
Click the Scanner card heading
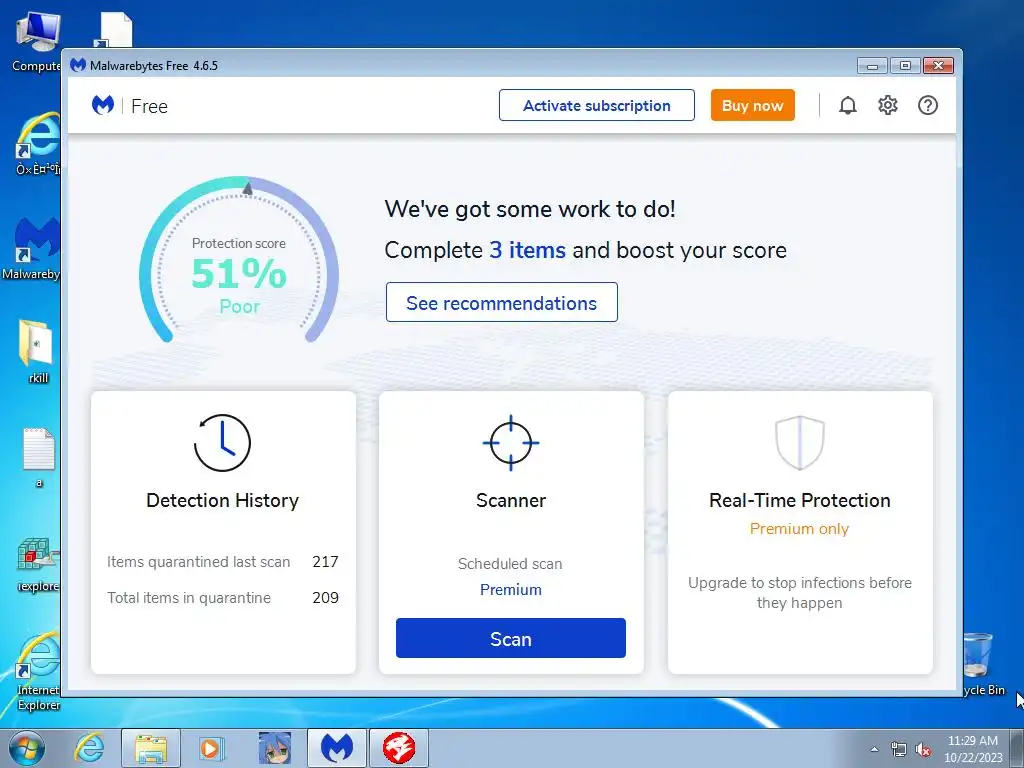511,500
